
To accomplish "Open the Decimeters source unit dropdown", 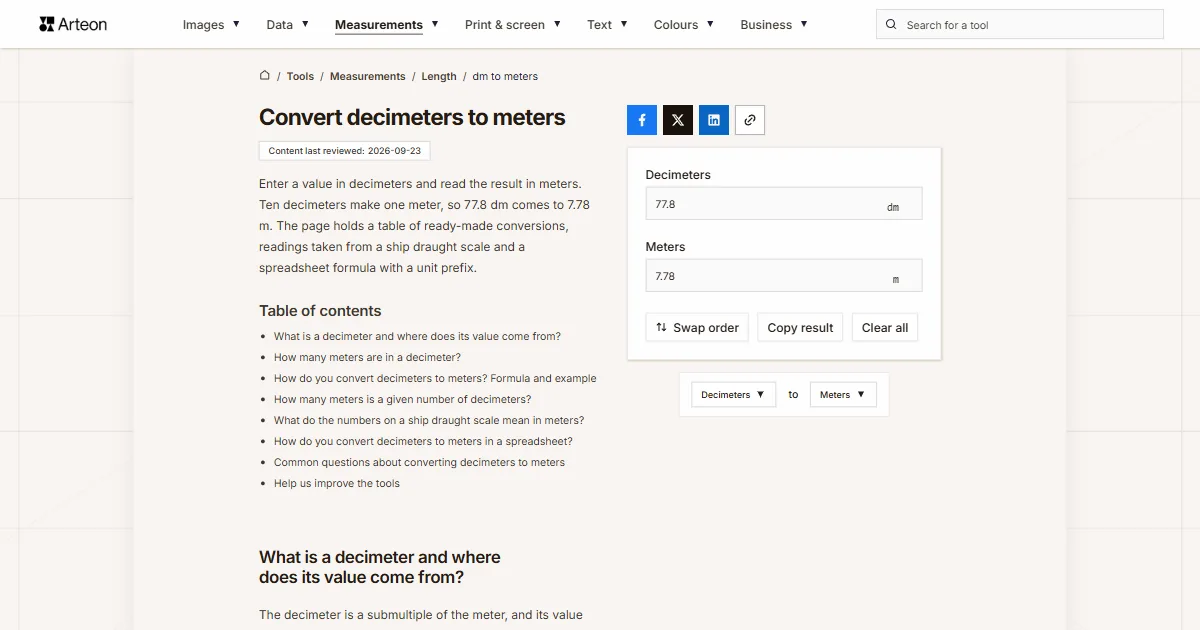I will pos(734,395).
